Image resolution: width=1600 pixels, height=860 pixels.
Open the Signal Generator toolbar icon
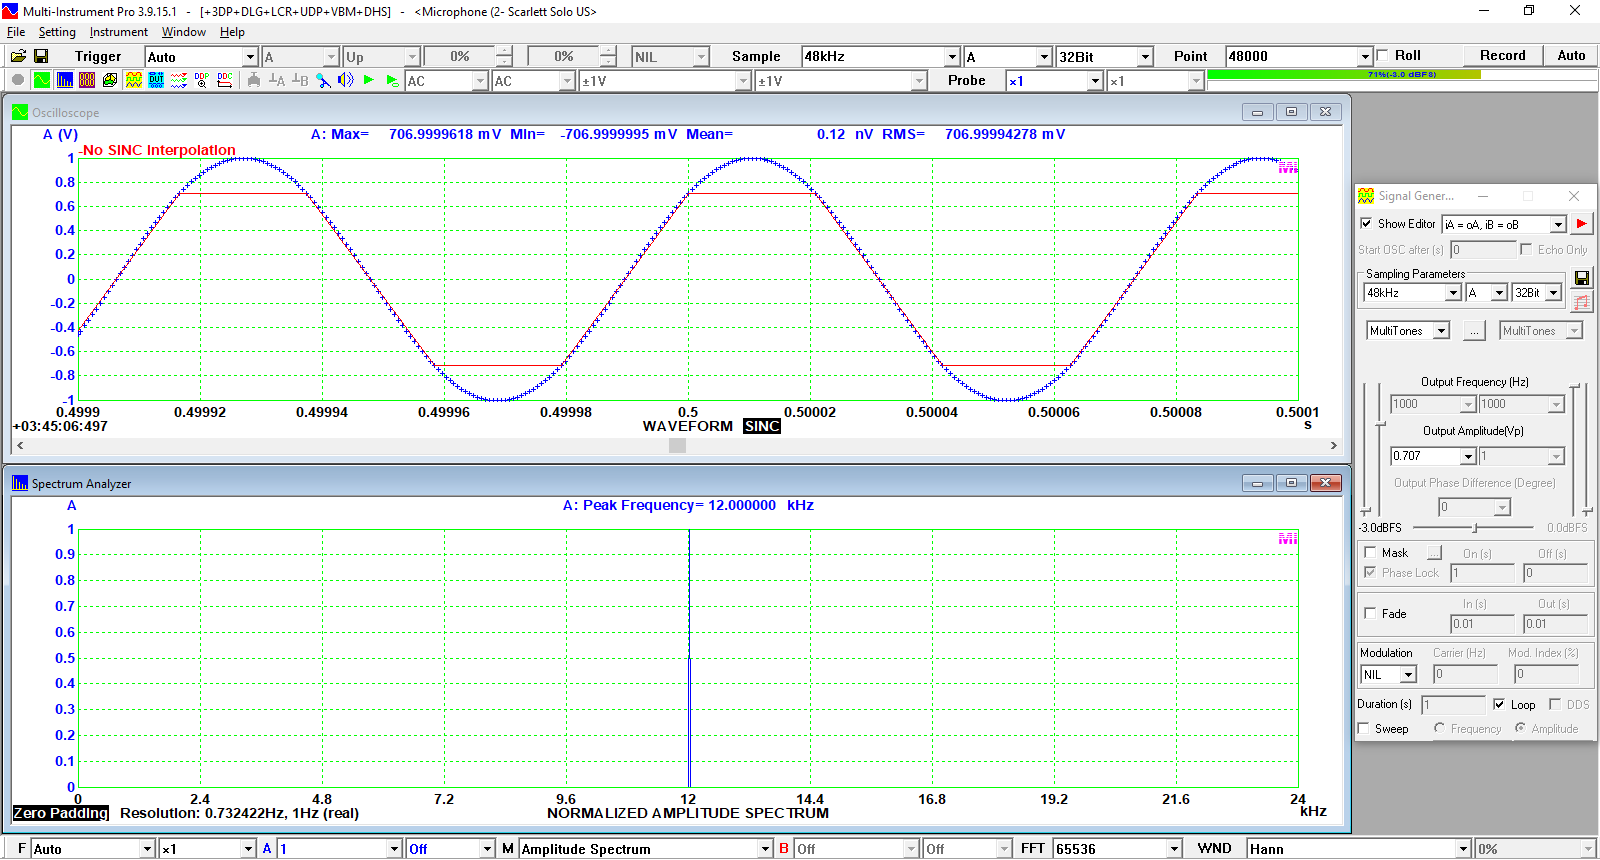coord(133,81)
